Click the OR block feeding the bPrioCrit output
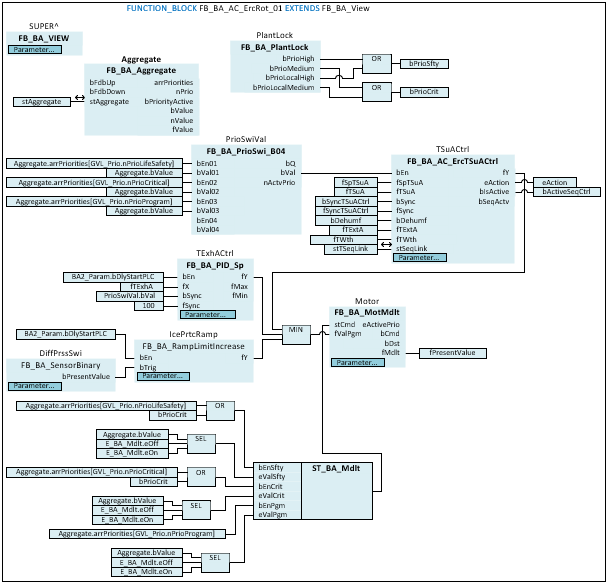 [376, 92]
